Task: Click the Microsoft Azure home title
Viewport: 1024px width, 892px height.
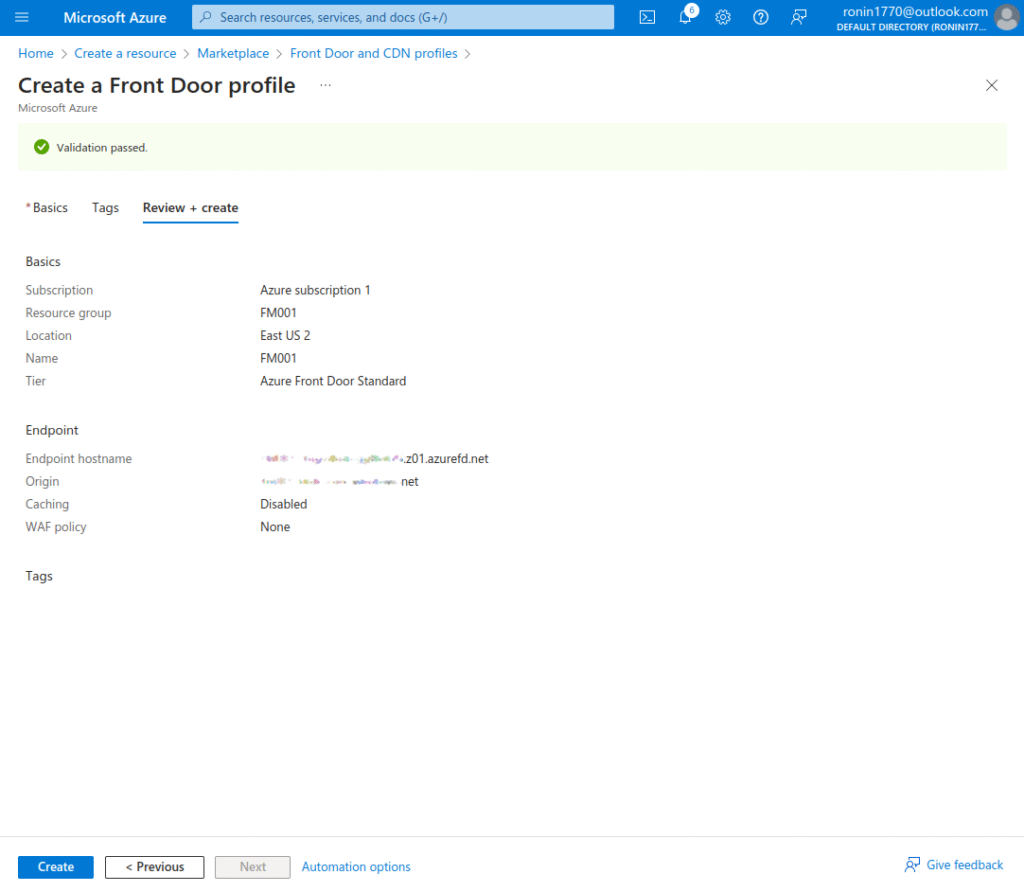Action: 115,18
